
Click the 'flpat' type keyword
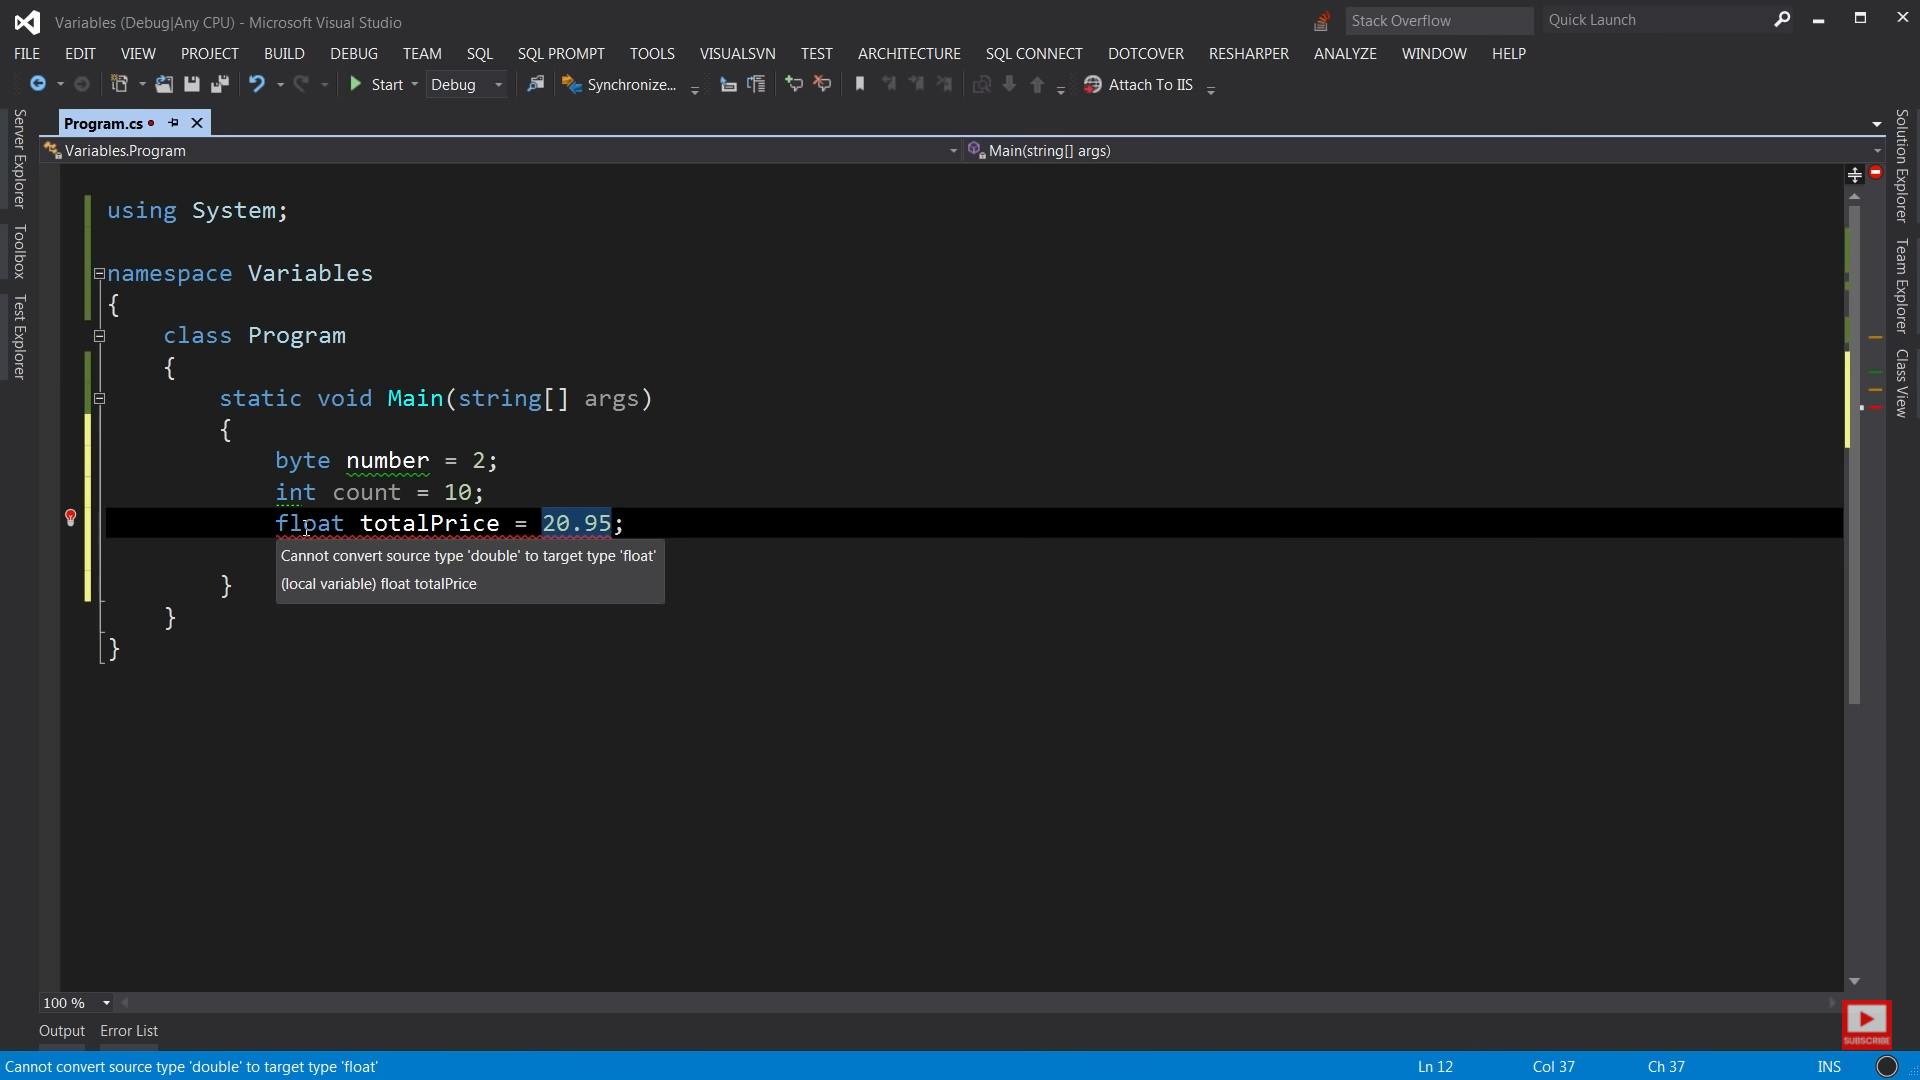pos(309,524)
